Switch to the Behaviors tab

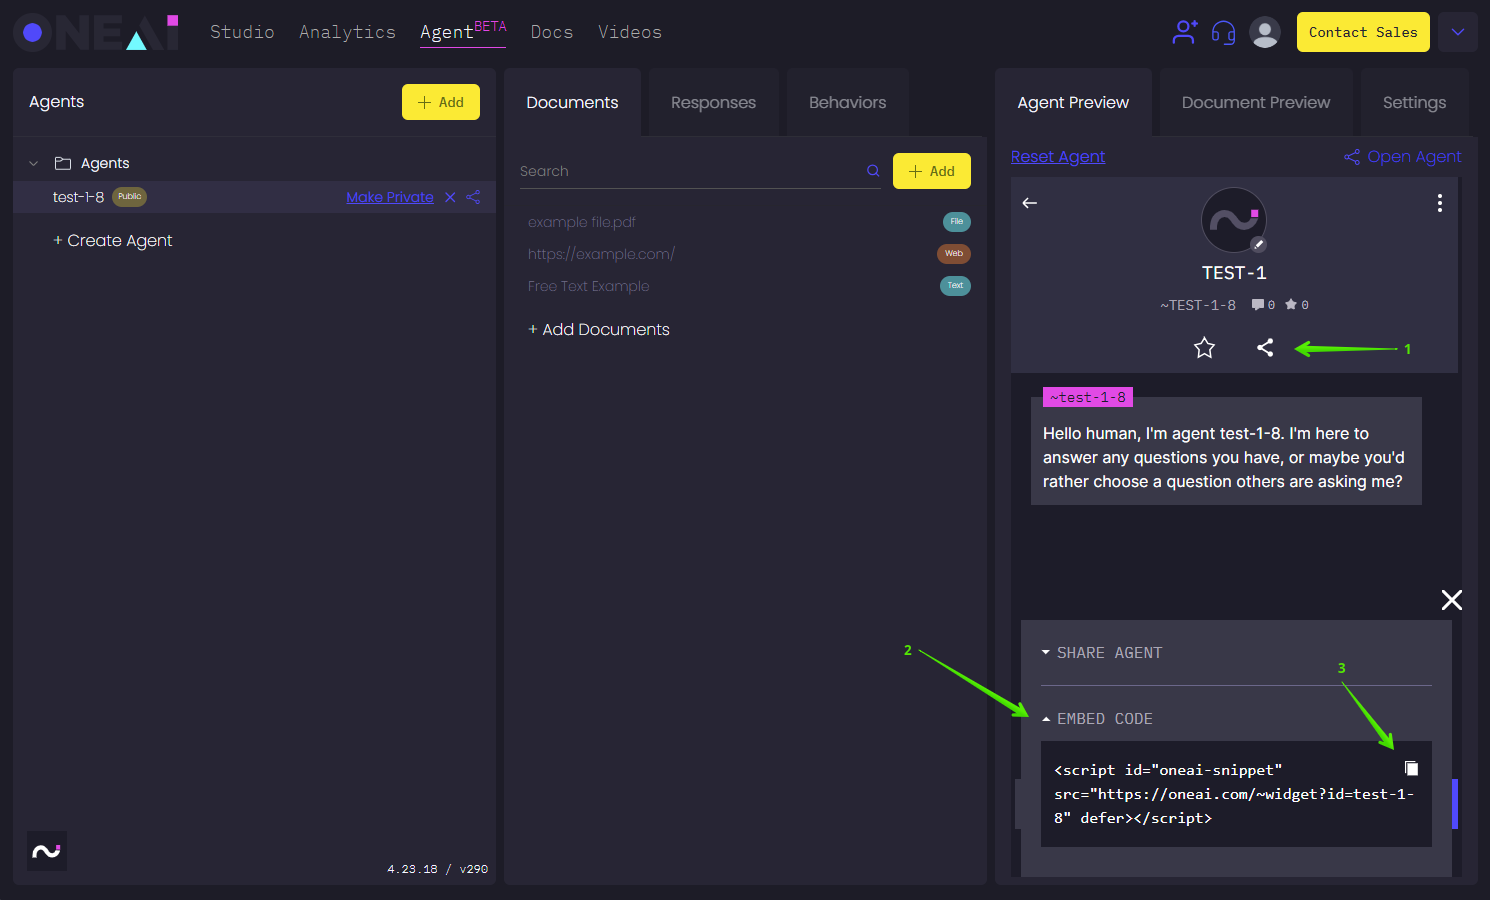pos(847,102)
